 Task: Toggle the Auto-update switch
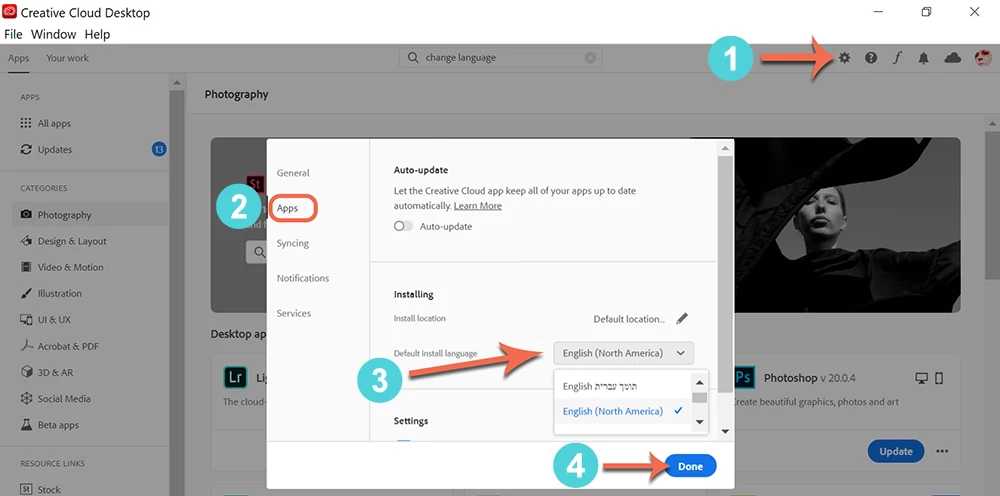pyautogui.click(x=403, y=226)
